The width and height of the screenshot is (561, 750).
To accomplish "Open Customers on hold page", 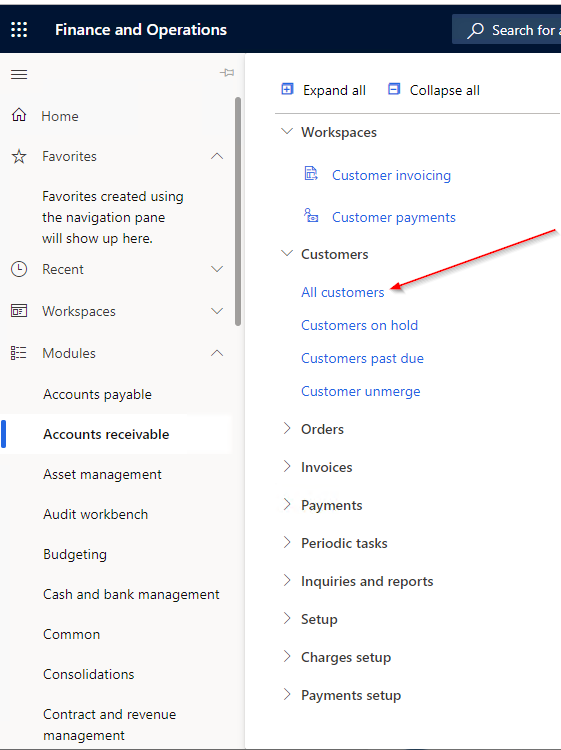I will click(360, 326).
